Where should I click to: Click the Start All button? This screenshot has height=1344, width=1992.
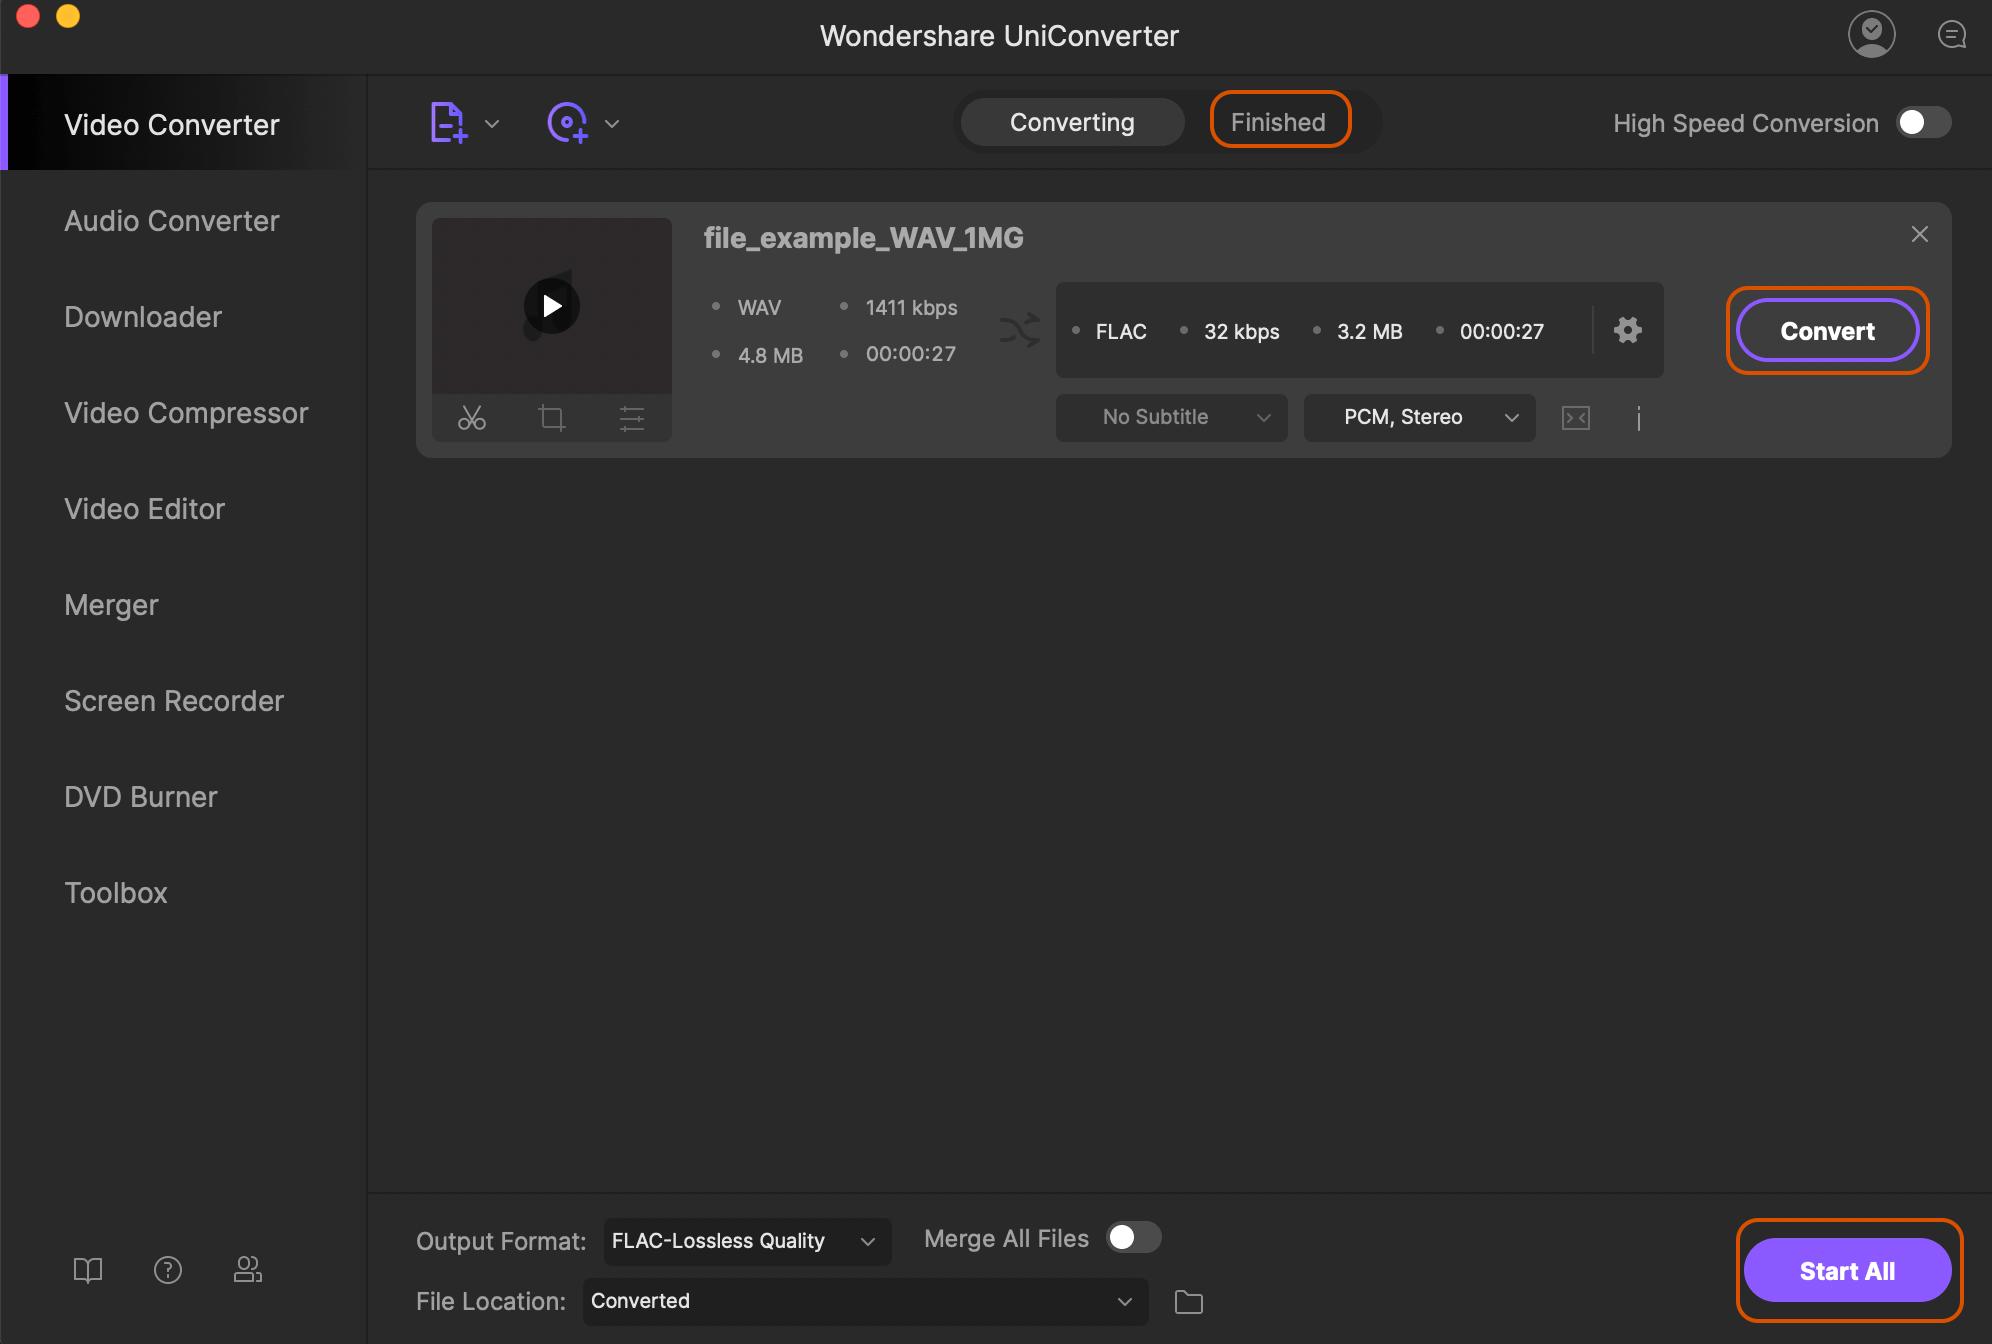coord(1850,1270)
